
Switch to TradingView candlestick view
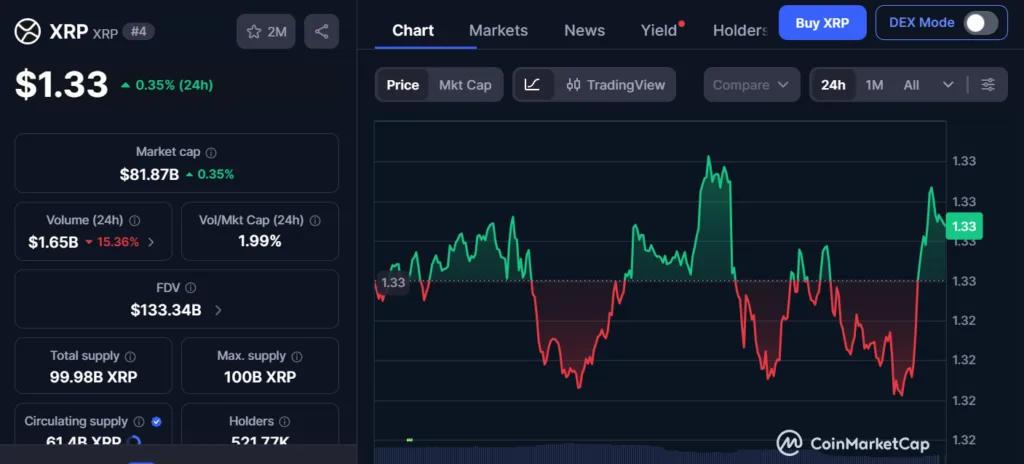[615, 85]
